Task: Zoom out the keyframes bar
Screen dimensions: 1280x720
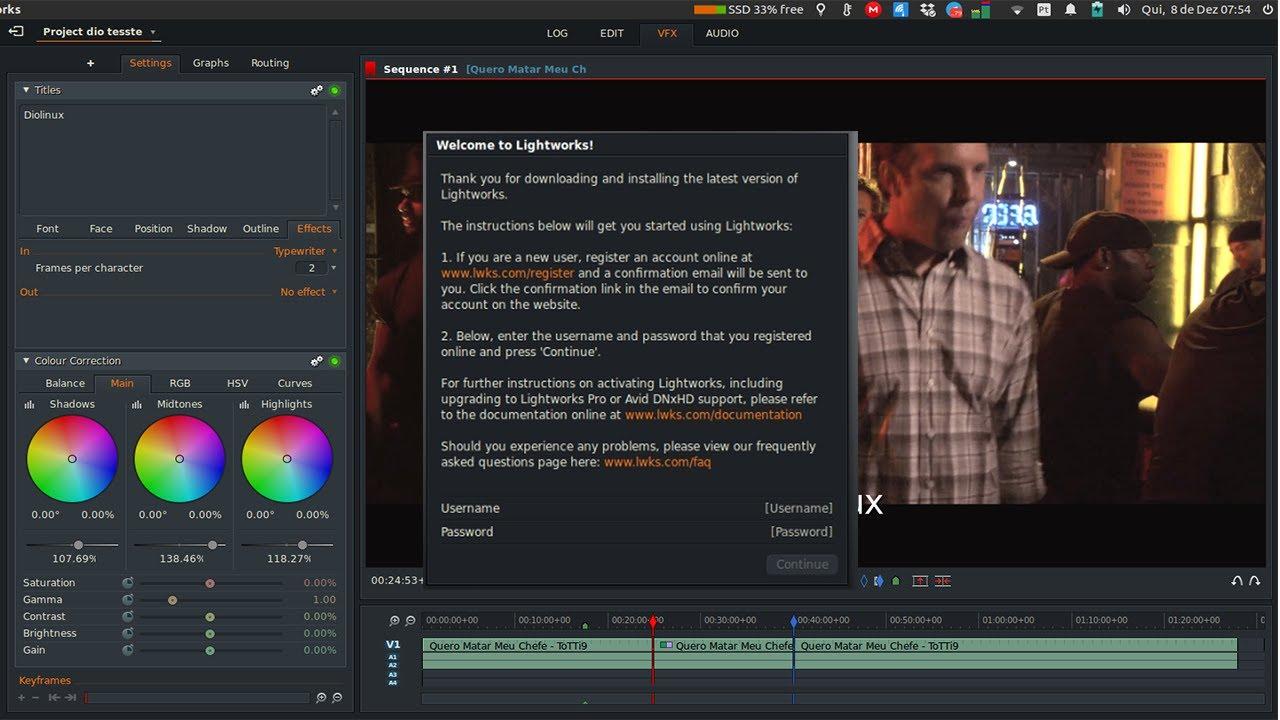Action: [x=337, y=697]
